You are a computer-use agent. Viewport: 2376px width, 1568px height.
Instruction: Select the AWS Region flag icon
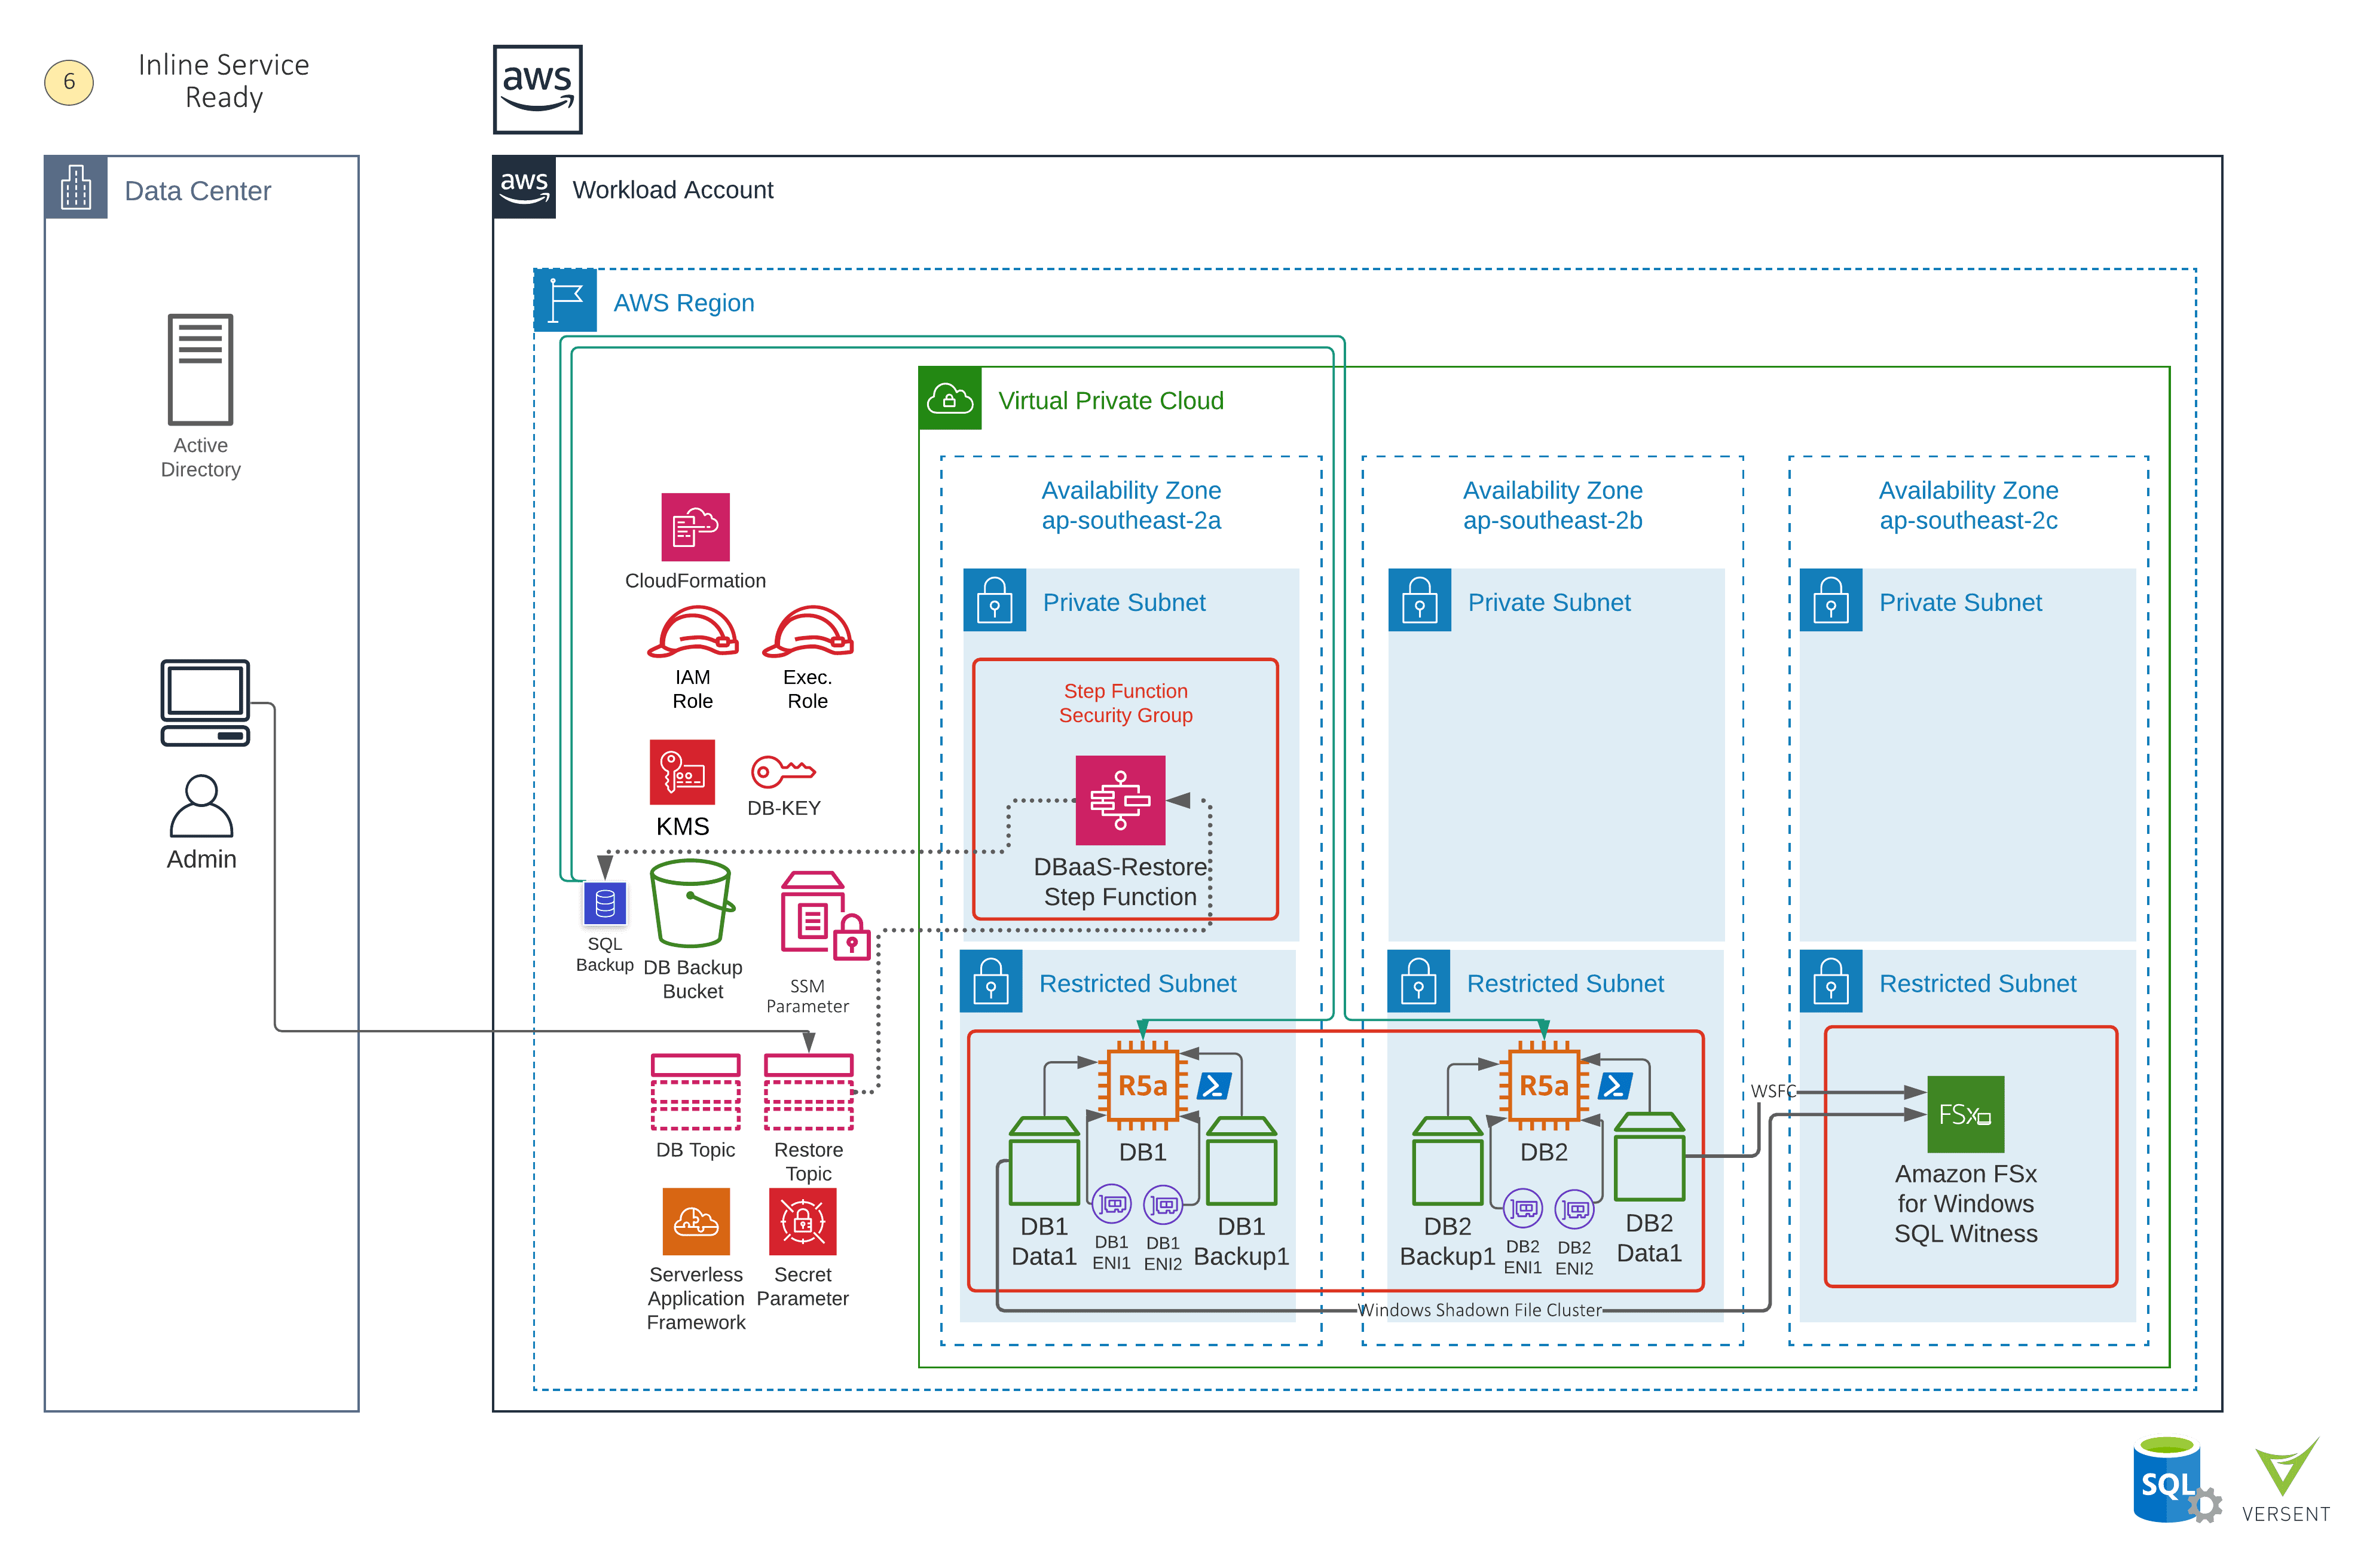[x=565, y=300]
